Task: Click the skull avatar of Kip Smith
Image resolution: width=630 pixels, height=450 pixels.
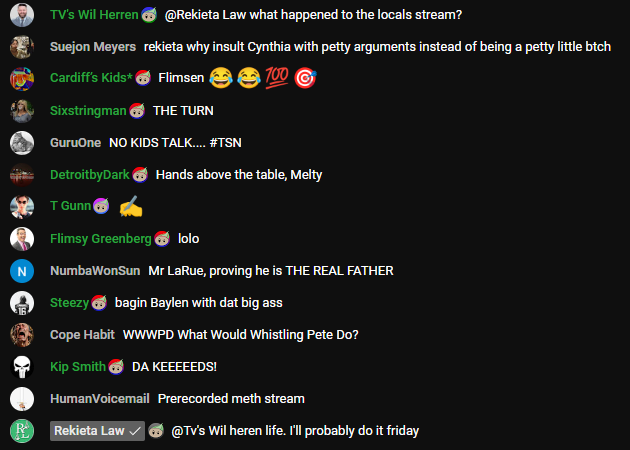Action: [x=22, y=367]
